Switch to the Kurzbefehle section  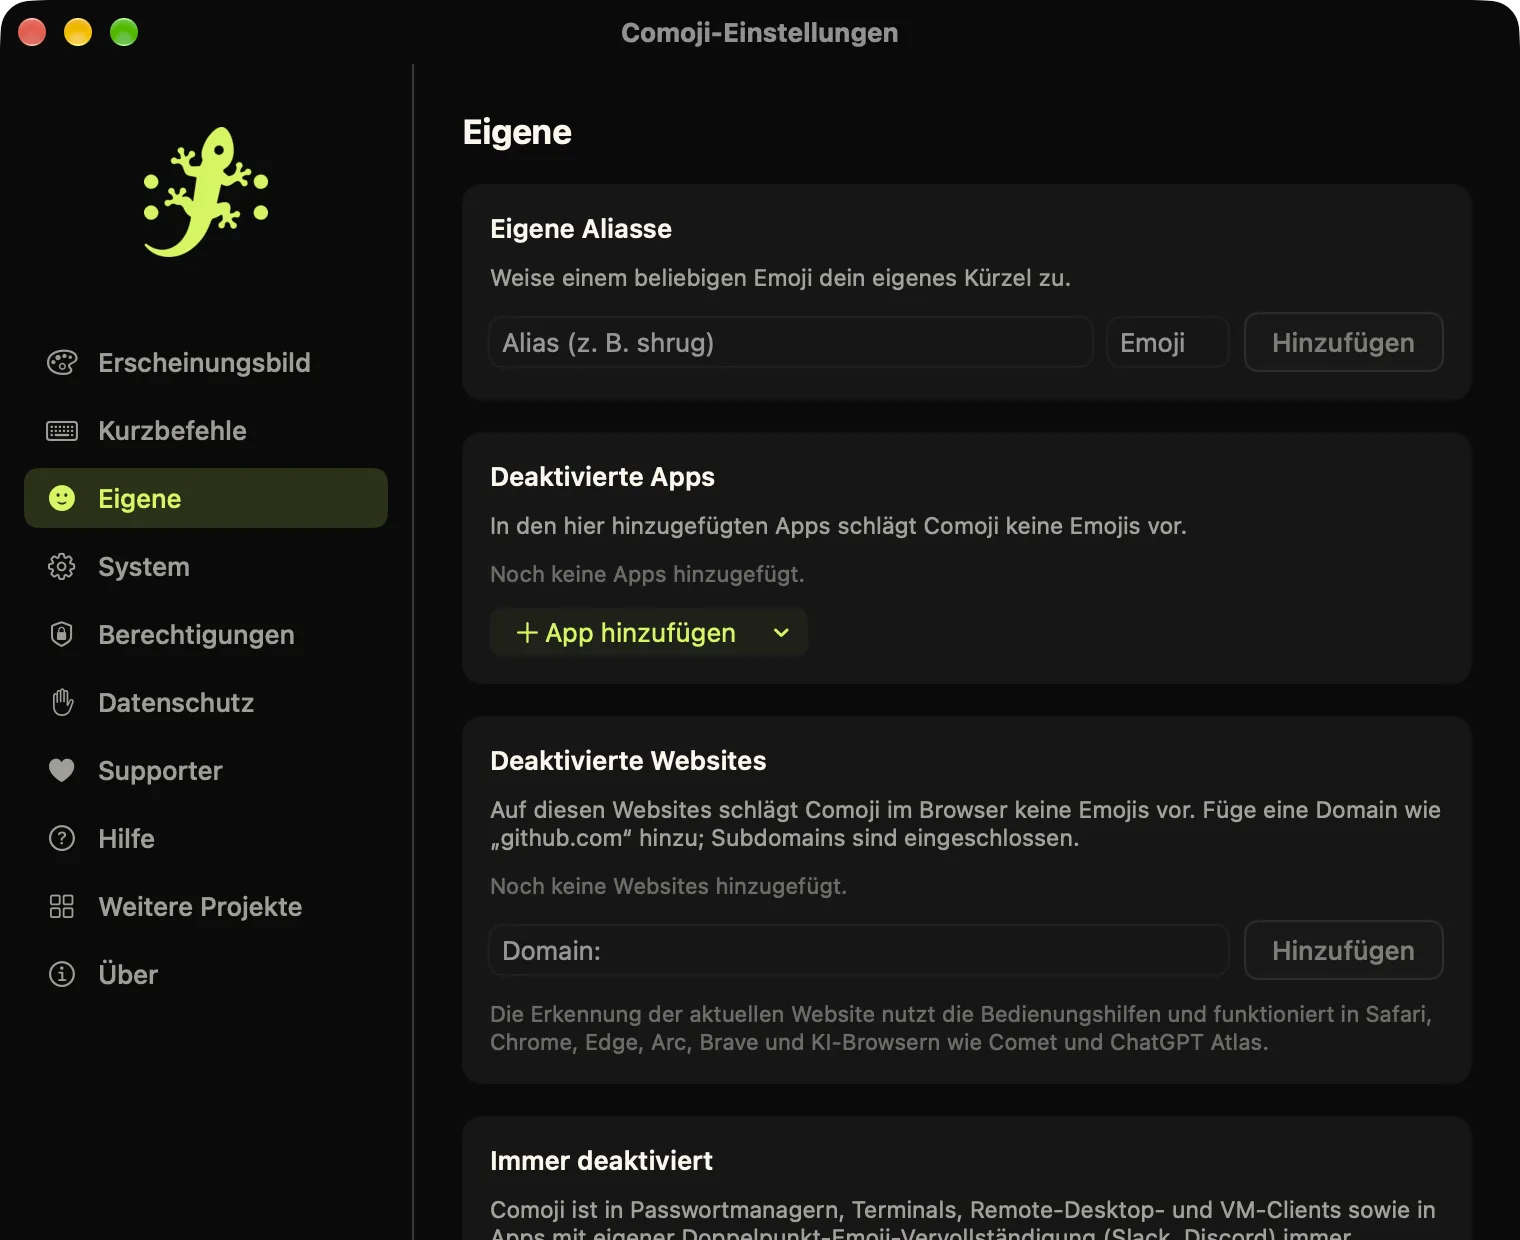(x=206, y=431)
